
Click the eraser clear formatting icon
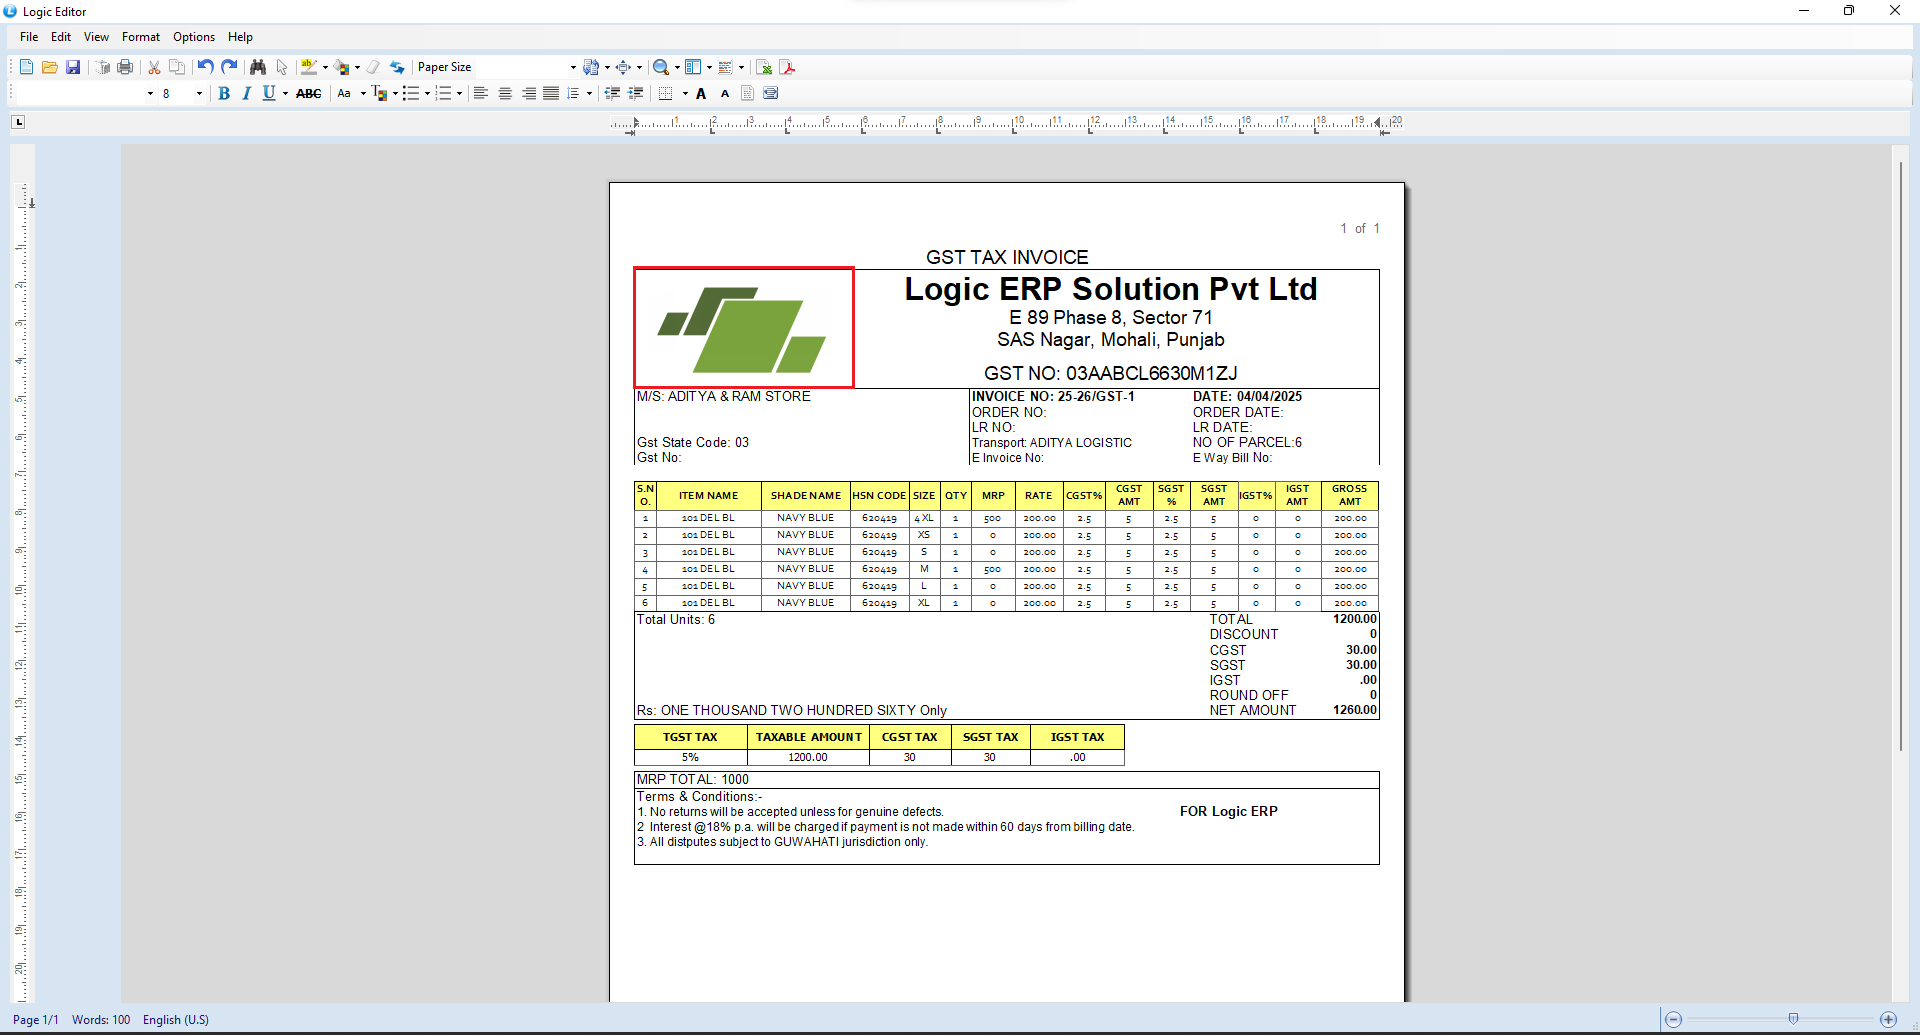coord(373,67)
